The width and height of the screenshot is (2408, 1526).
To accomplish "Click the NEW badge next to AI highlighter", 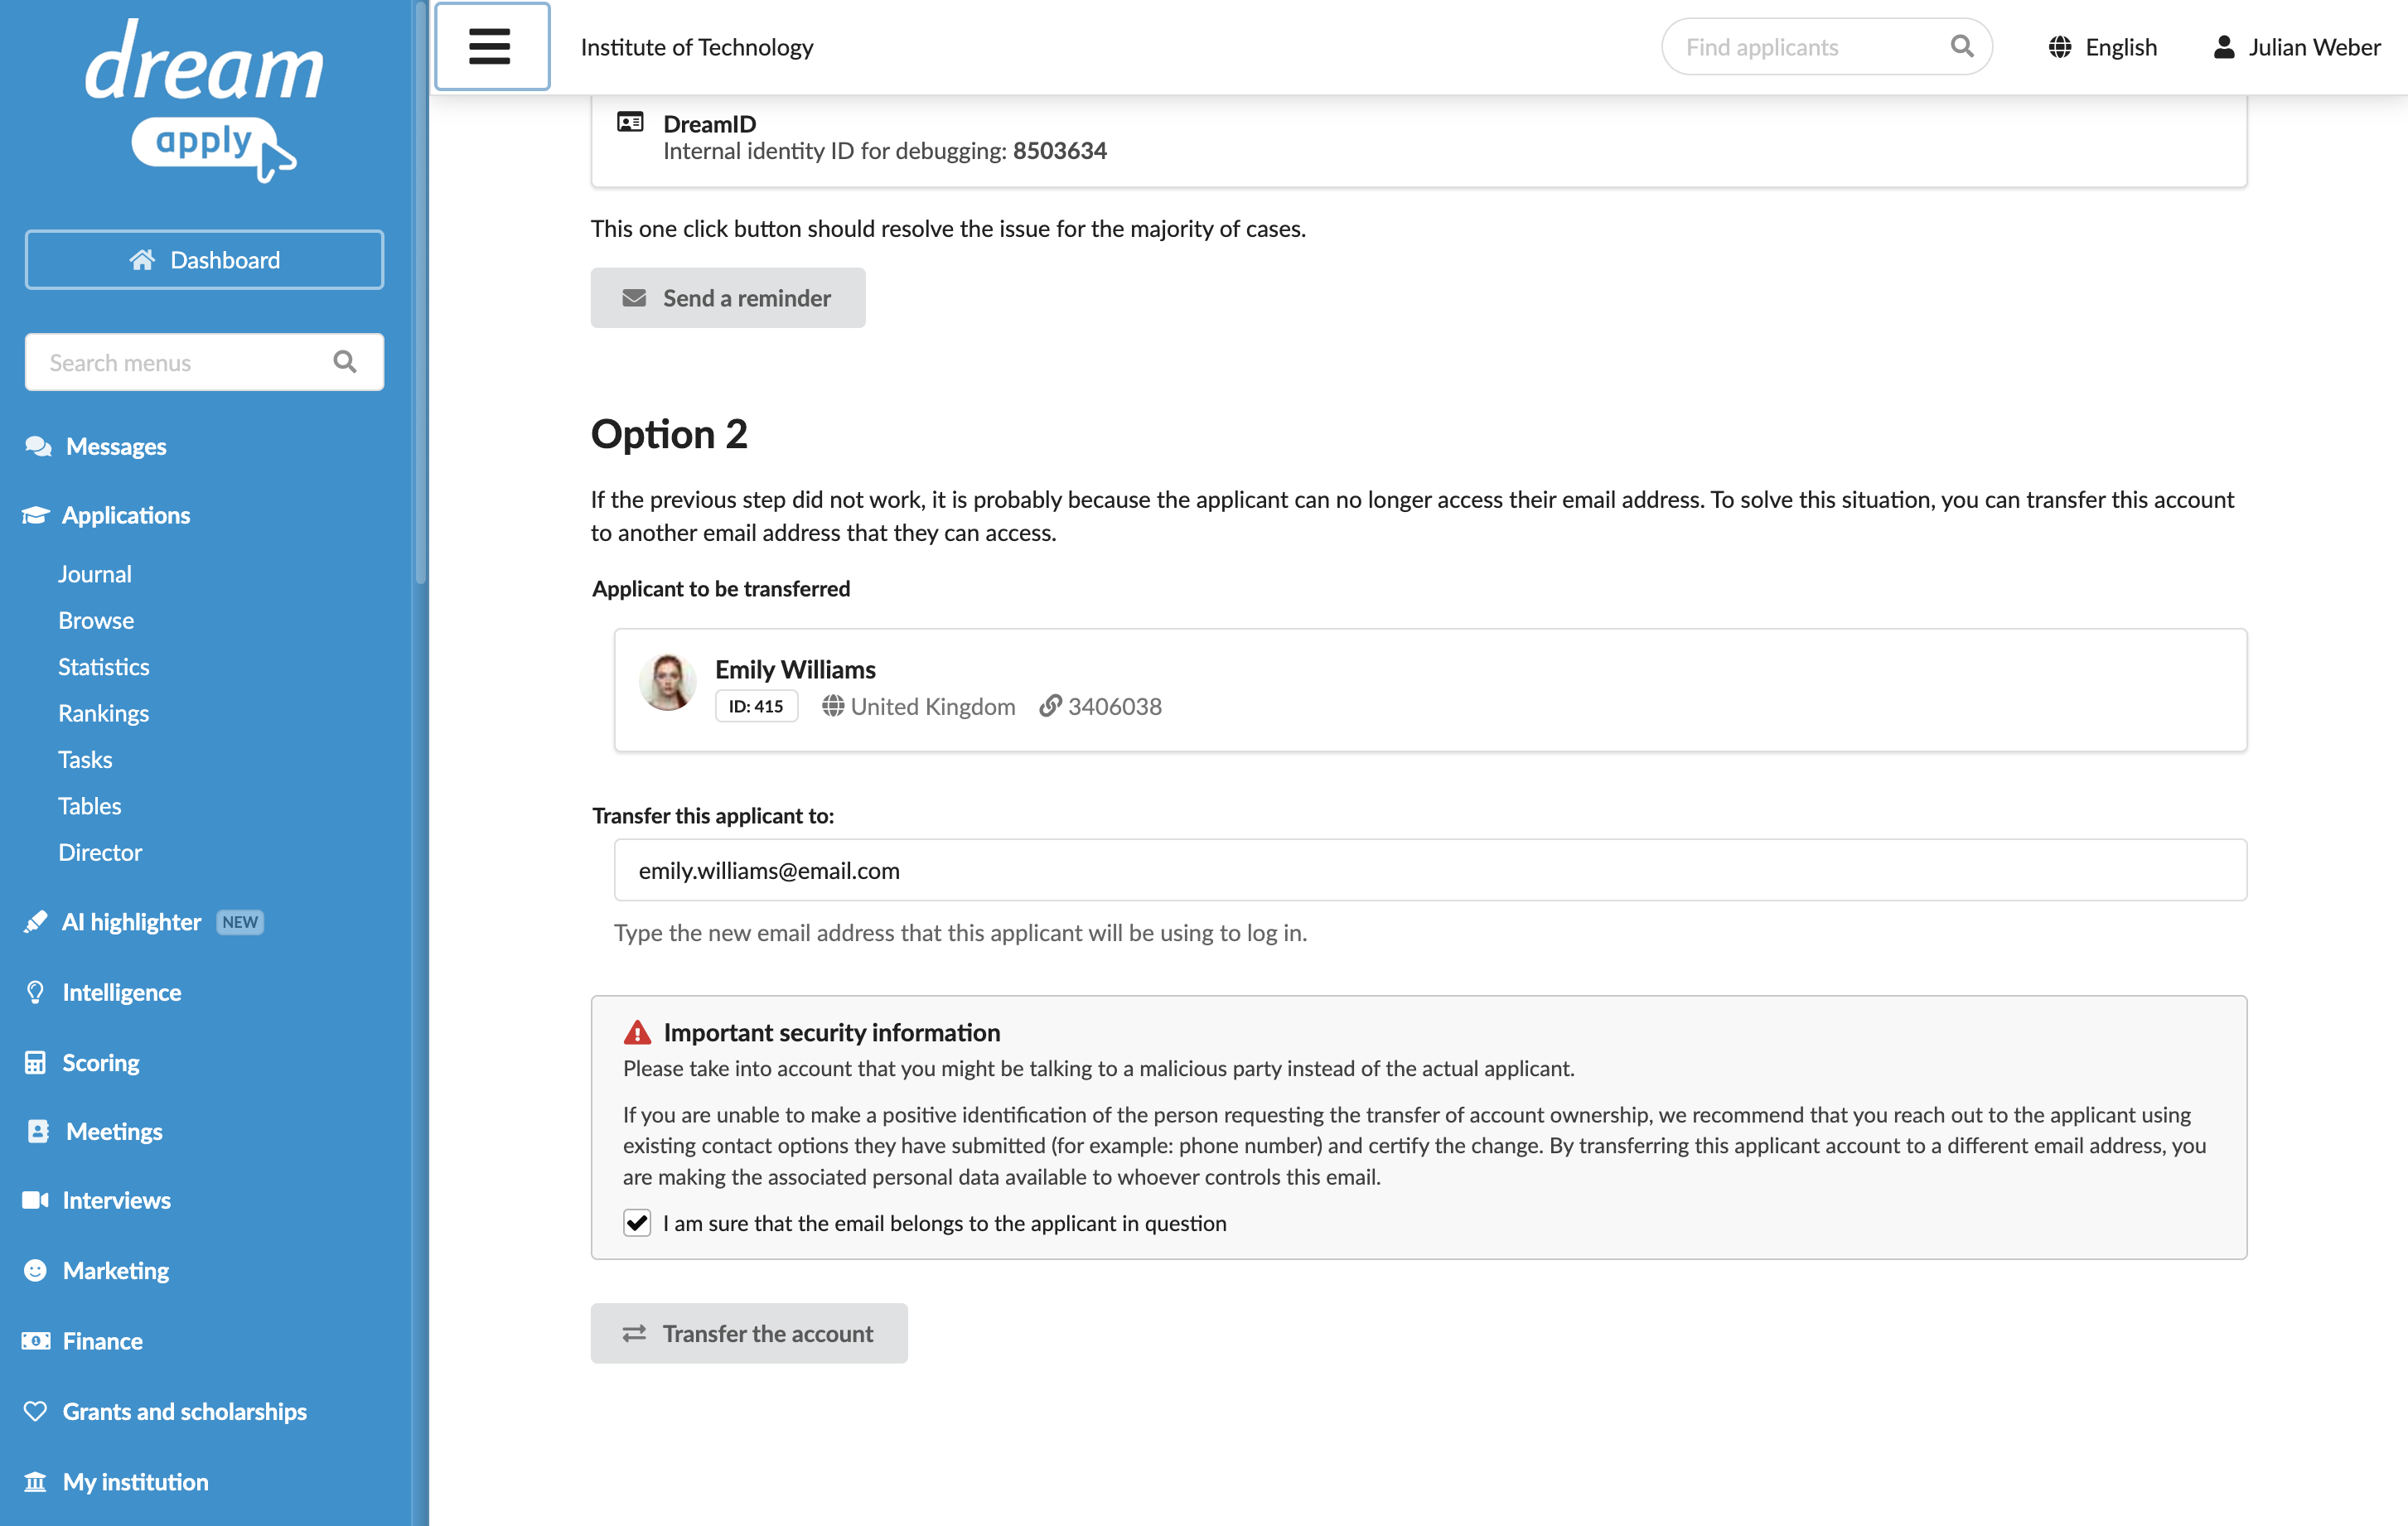I will pos(240,922).
